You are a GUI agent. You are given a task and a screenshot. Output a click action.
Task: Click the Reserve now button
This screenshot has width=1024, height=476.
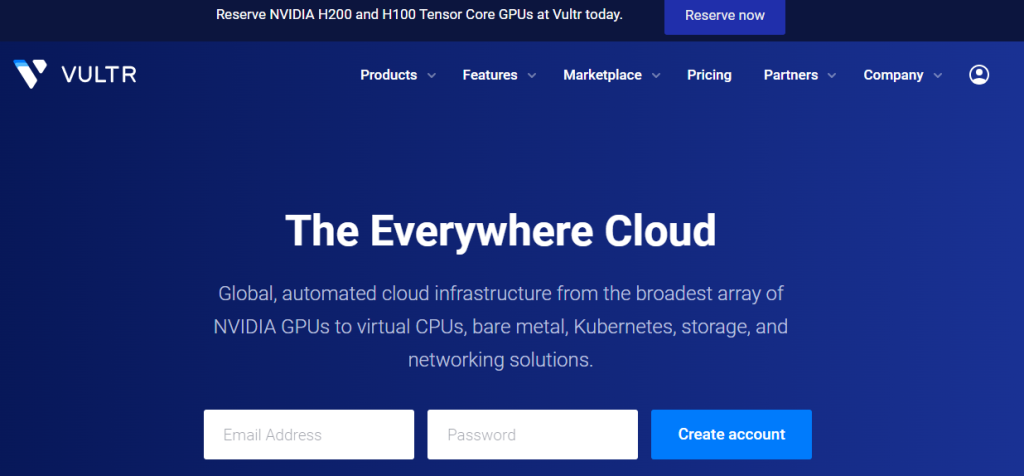click(x=725, y=16)
